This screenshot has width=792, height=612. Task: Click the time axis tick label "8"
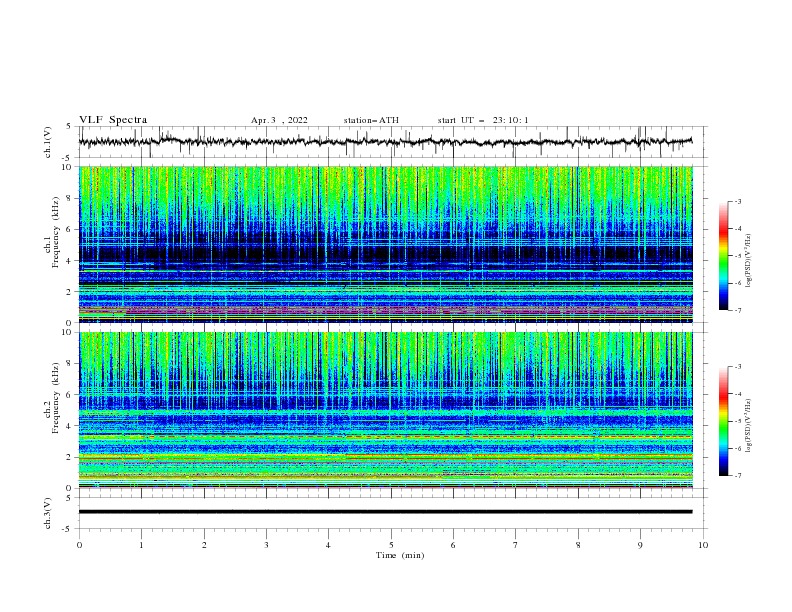pyautogui.click(x=578, y=545)
